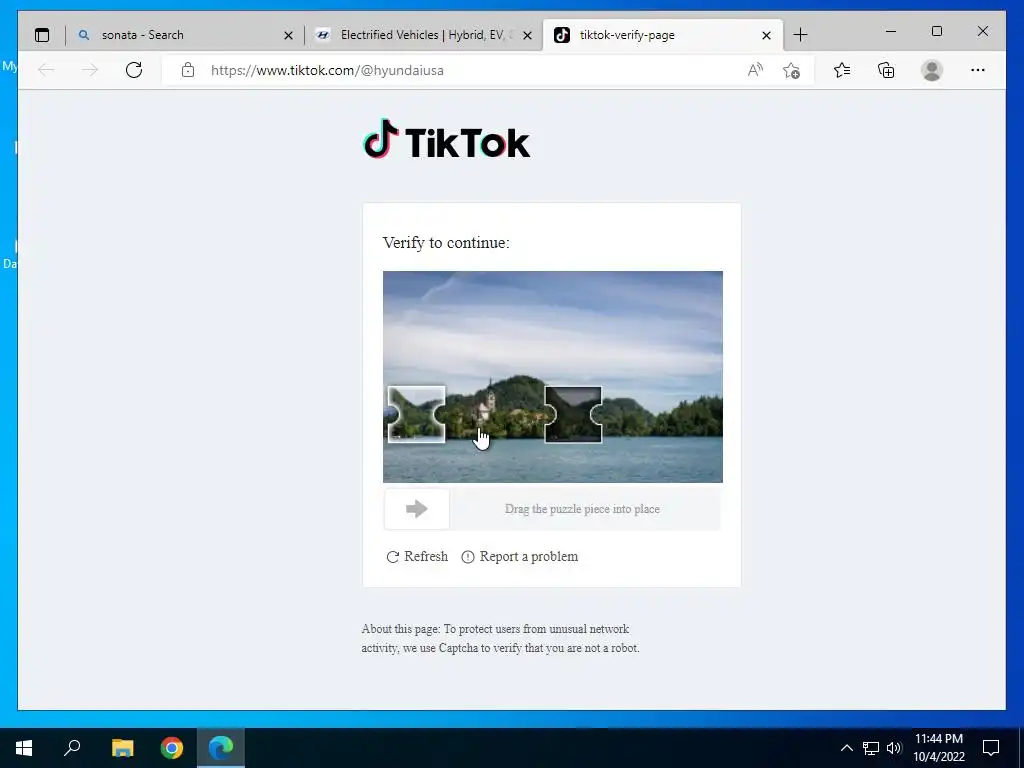The width and height of the screenshot is (1024, 768).
Task: Close the tiktok-verify-page tab
Action: tap(766, 35)
